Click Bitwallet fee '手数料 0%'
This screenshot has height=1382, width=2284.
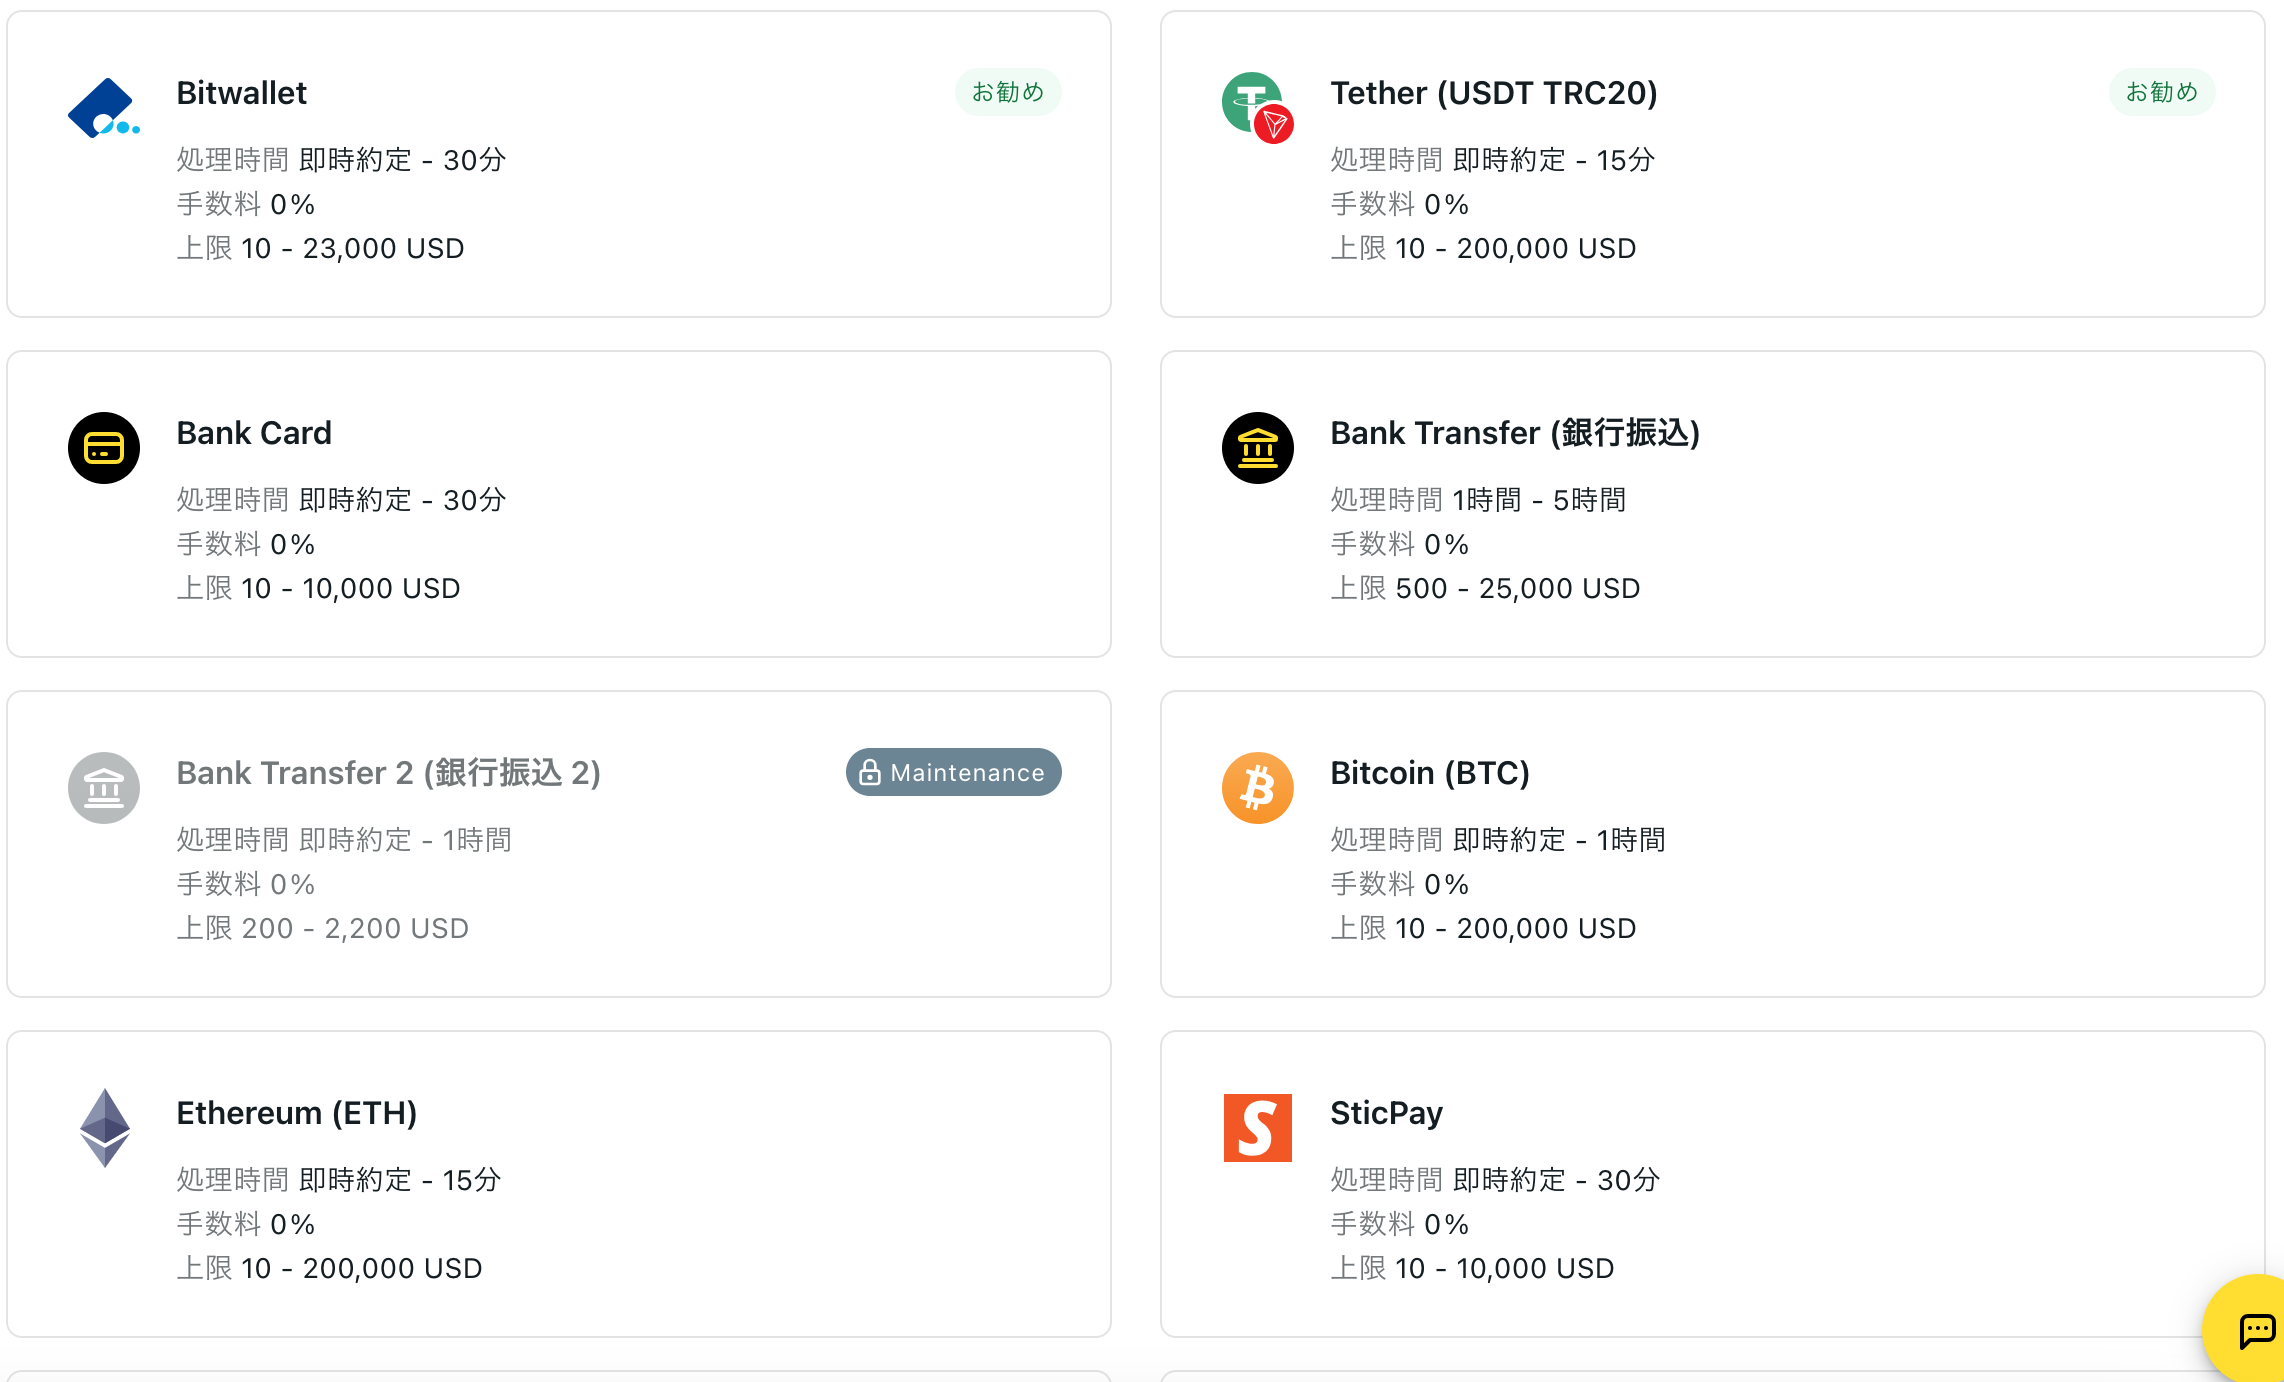point(246,204)
